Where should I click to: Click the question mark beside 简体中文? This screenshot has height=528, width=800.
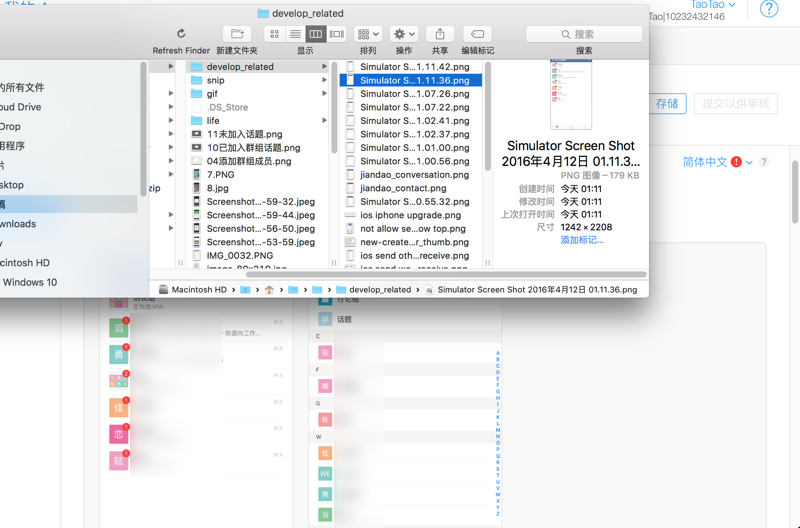pos(764,162)
